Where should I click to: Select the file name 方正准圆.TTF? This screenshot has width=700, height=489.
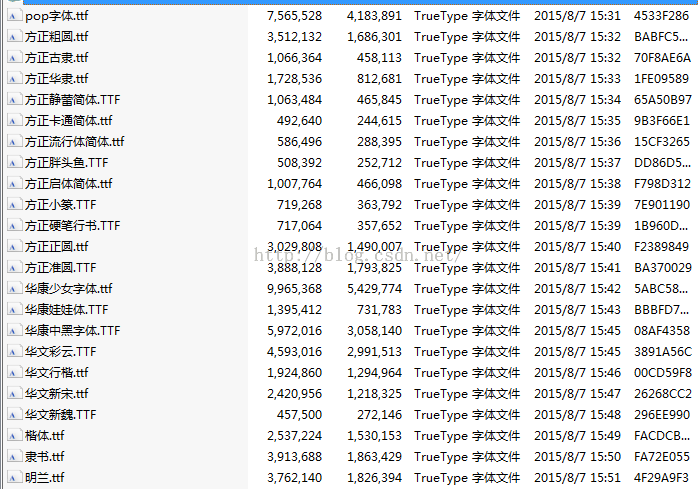(x=61, y=267)
